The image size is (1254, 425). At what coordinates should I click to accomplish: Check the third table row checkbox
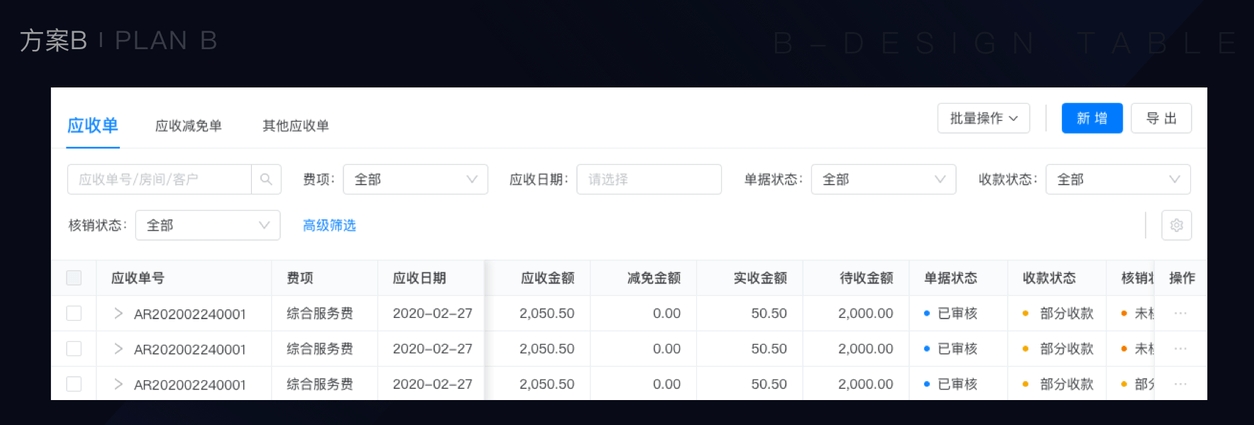(74, 384)
